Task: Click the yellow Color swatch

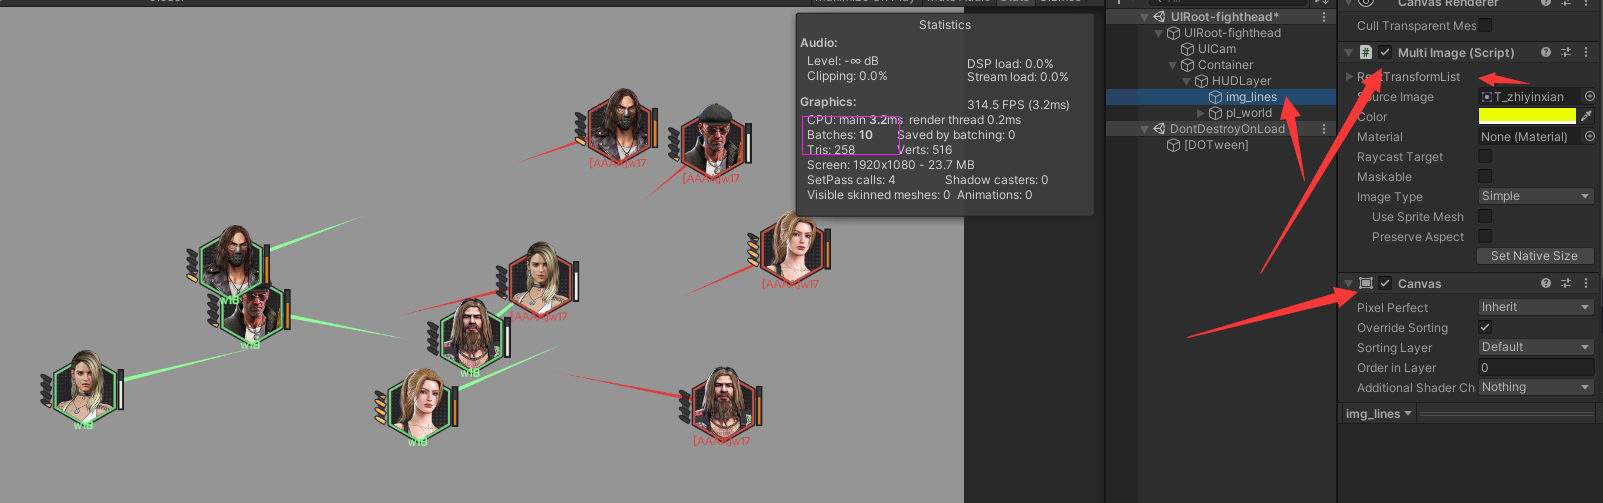Action: point(1527,116)
